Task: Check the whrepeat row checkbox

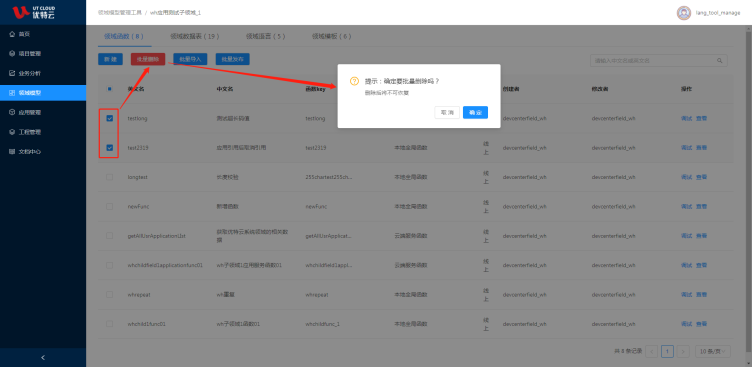Action: [x=109, y=295]
